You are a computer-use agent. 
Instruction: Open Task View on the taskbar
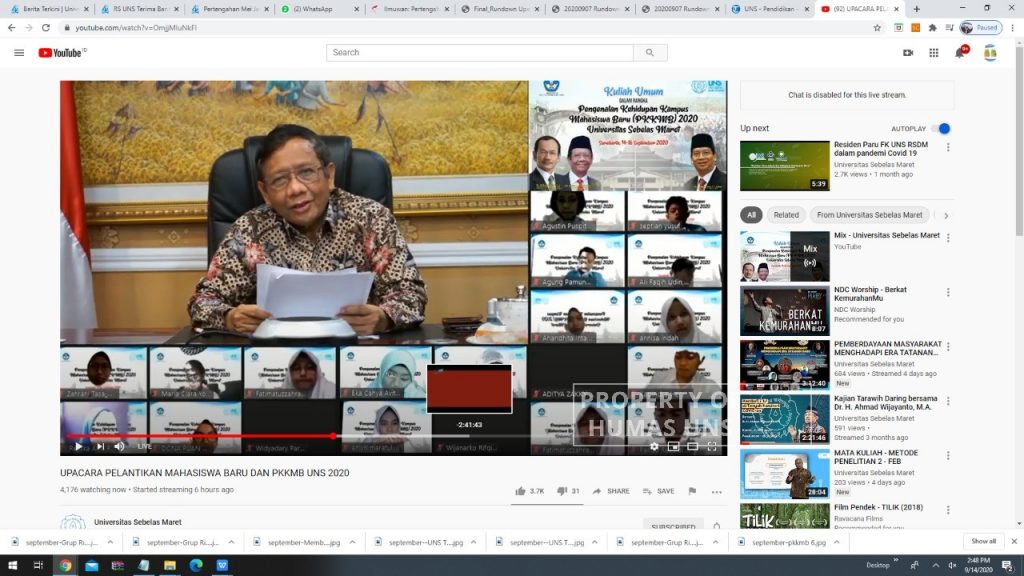click(x=38, y=566)
